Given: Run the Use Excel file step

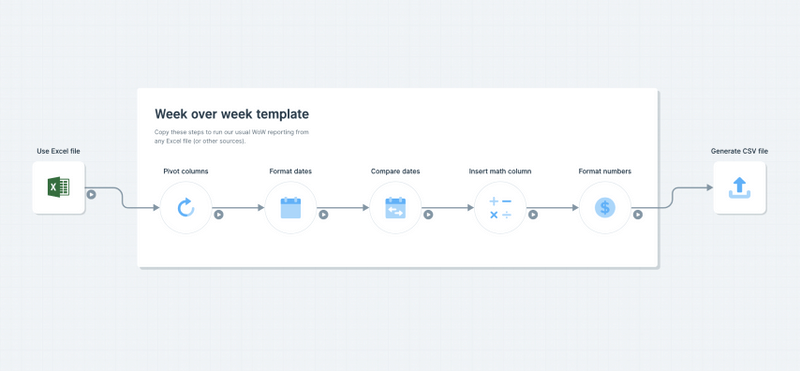Looking at the screenshot, I should point(91,194).
